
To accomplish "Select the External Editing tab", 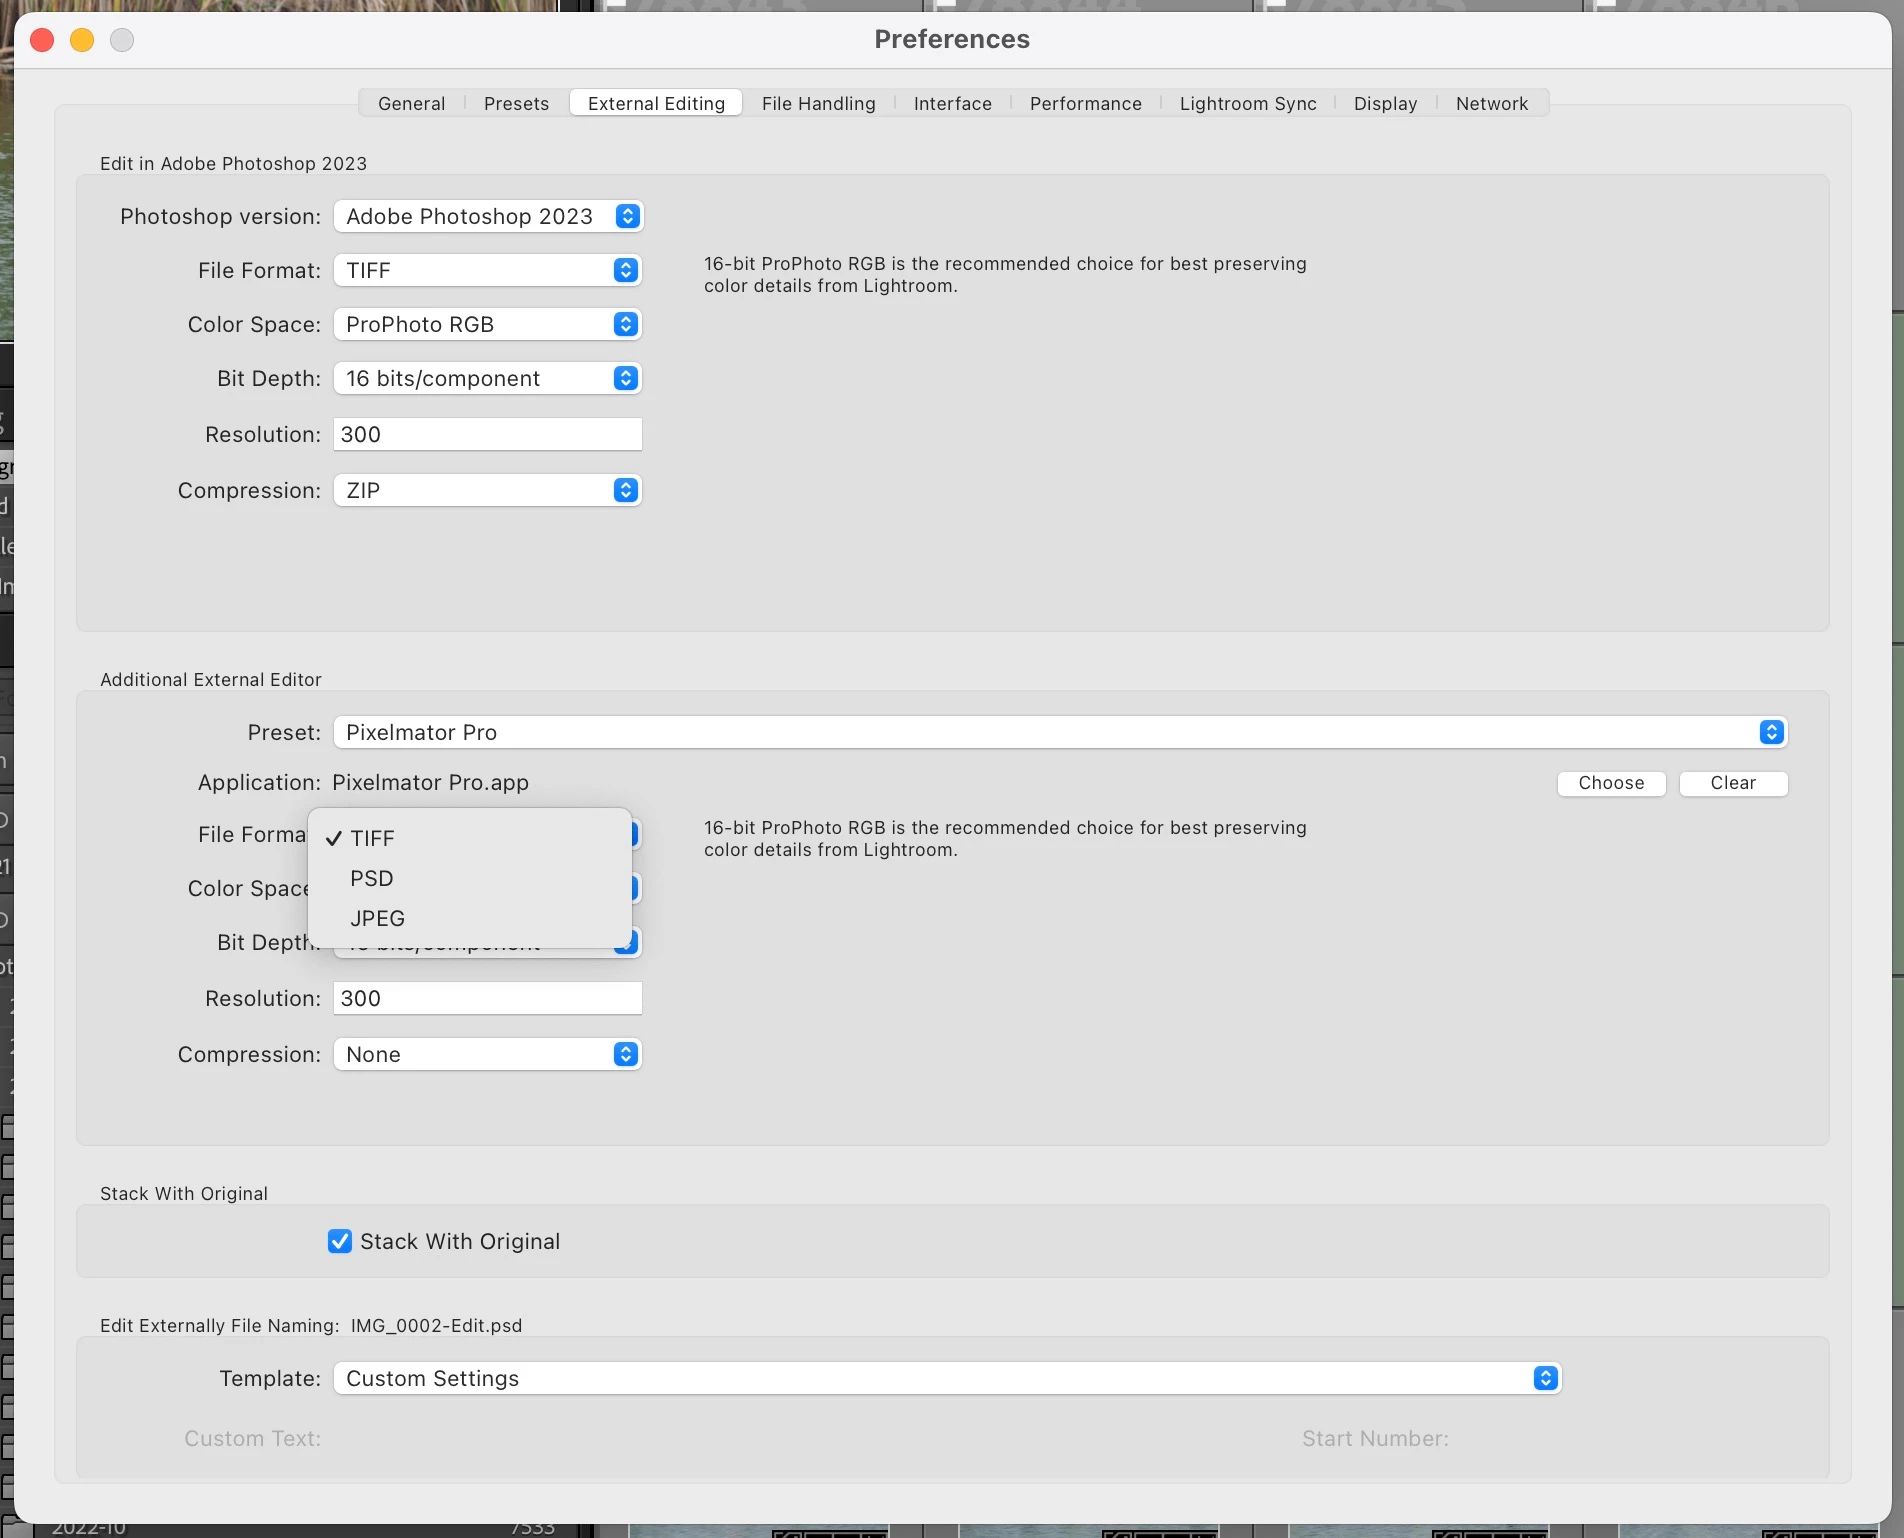I will [656, 103].
